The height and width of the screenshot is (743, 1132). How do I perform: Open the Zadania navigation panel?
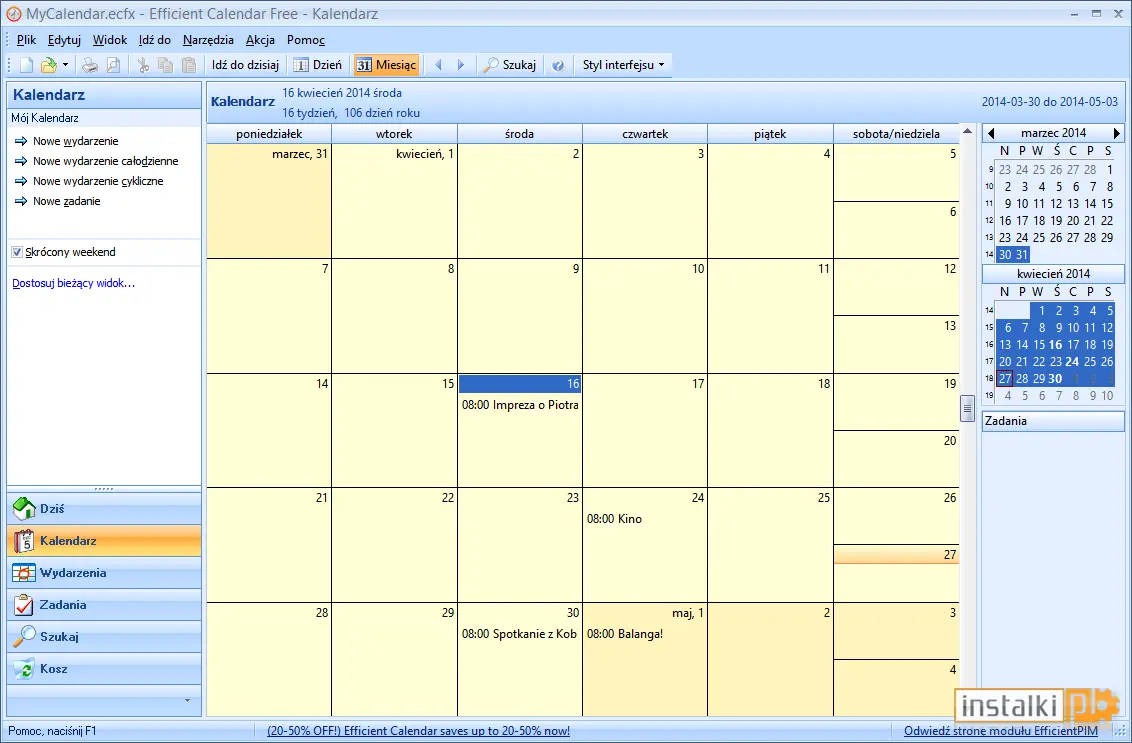pyautogui.click(x=104, y=604)
